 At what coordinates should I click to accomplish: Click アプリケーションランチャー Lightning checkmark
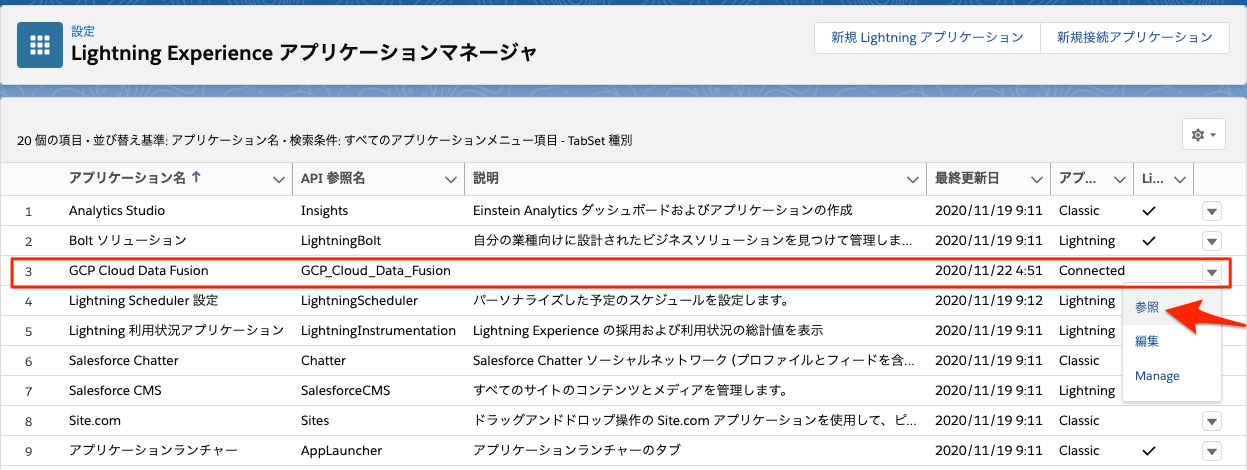pyautogui.click(x=1149, y=451)
